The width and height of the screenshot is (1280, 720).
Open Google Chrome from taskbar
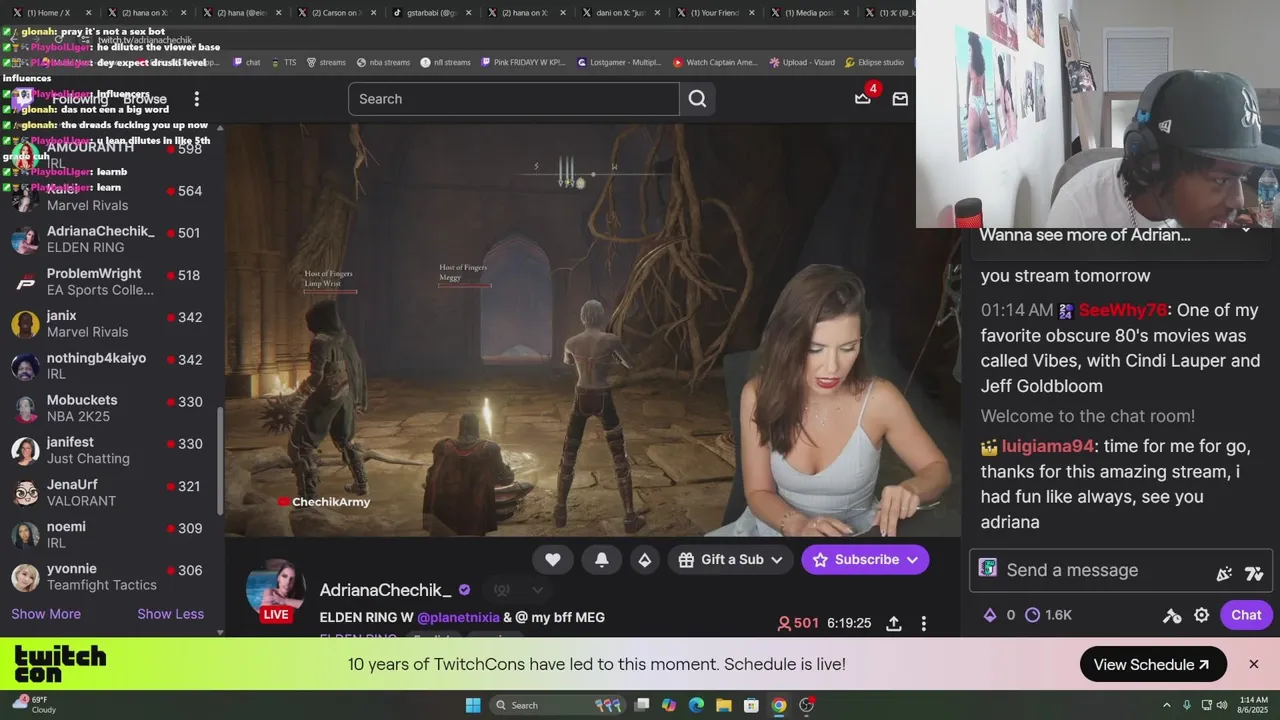tap(779, 705)
